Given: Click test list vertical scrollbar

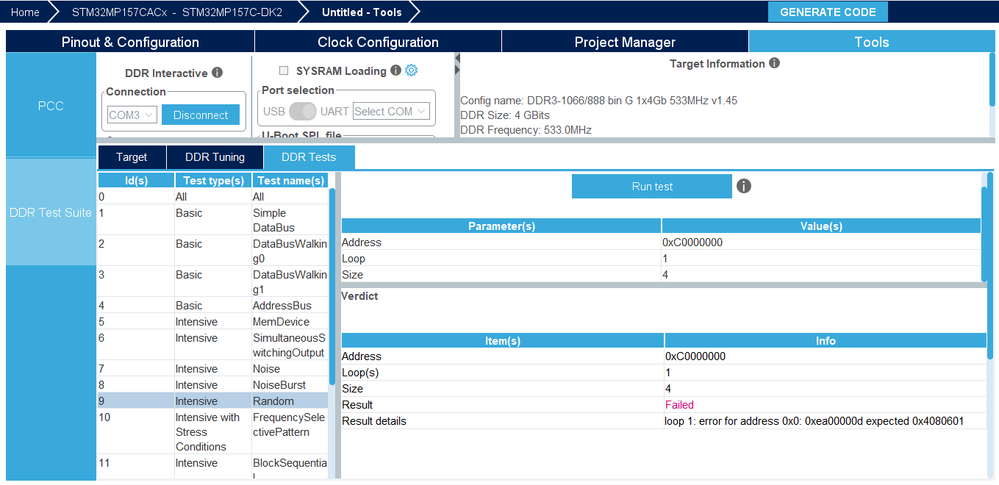Looking at the screenshot, I should click(332, 286).
